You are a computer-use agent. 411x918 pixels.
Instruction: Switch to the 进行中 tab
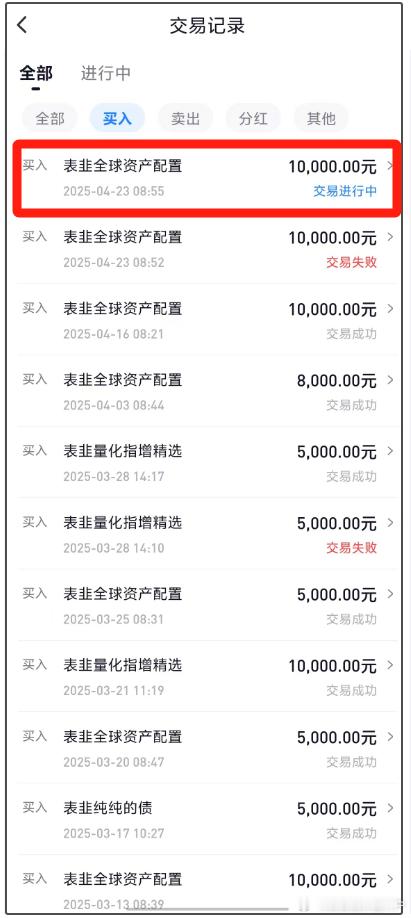coord(106,74)
